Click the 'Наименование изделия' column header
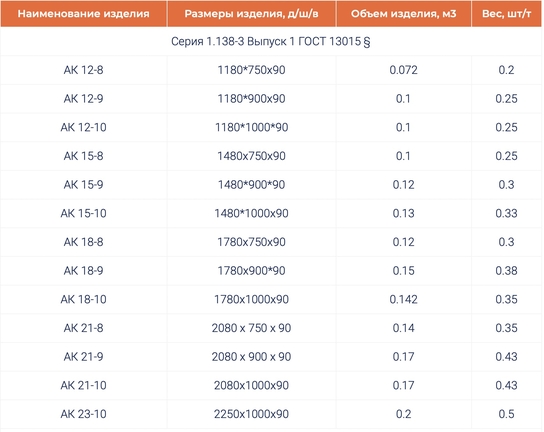The image size is (544, 432). (x=84, y=14)
